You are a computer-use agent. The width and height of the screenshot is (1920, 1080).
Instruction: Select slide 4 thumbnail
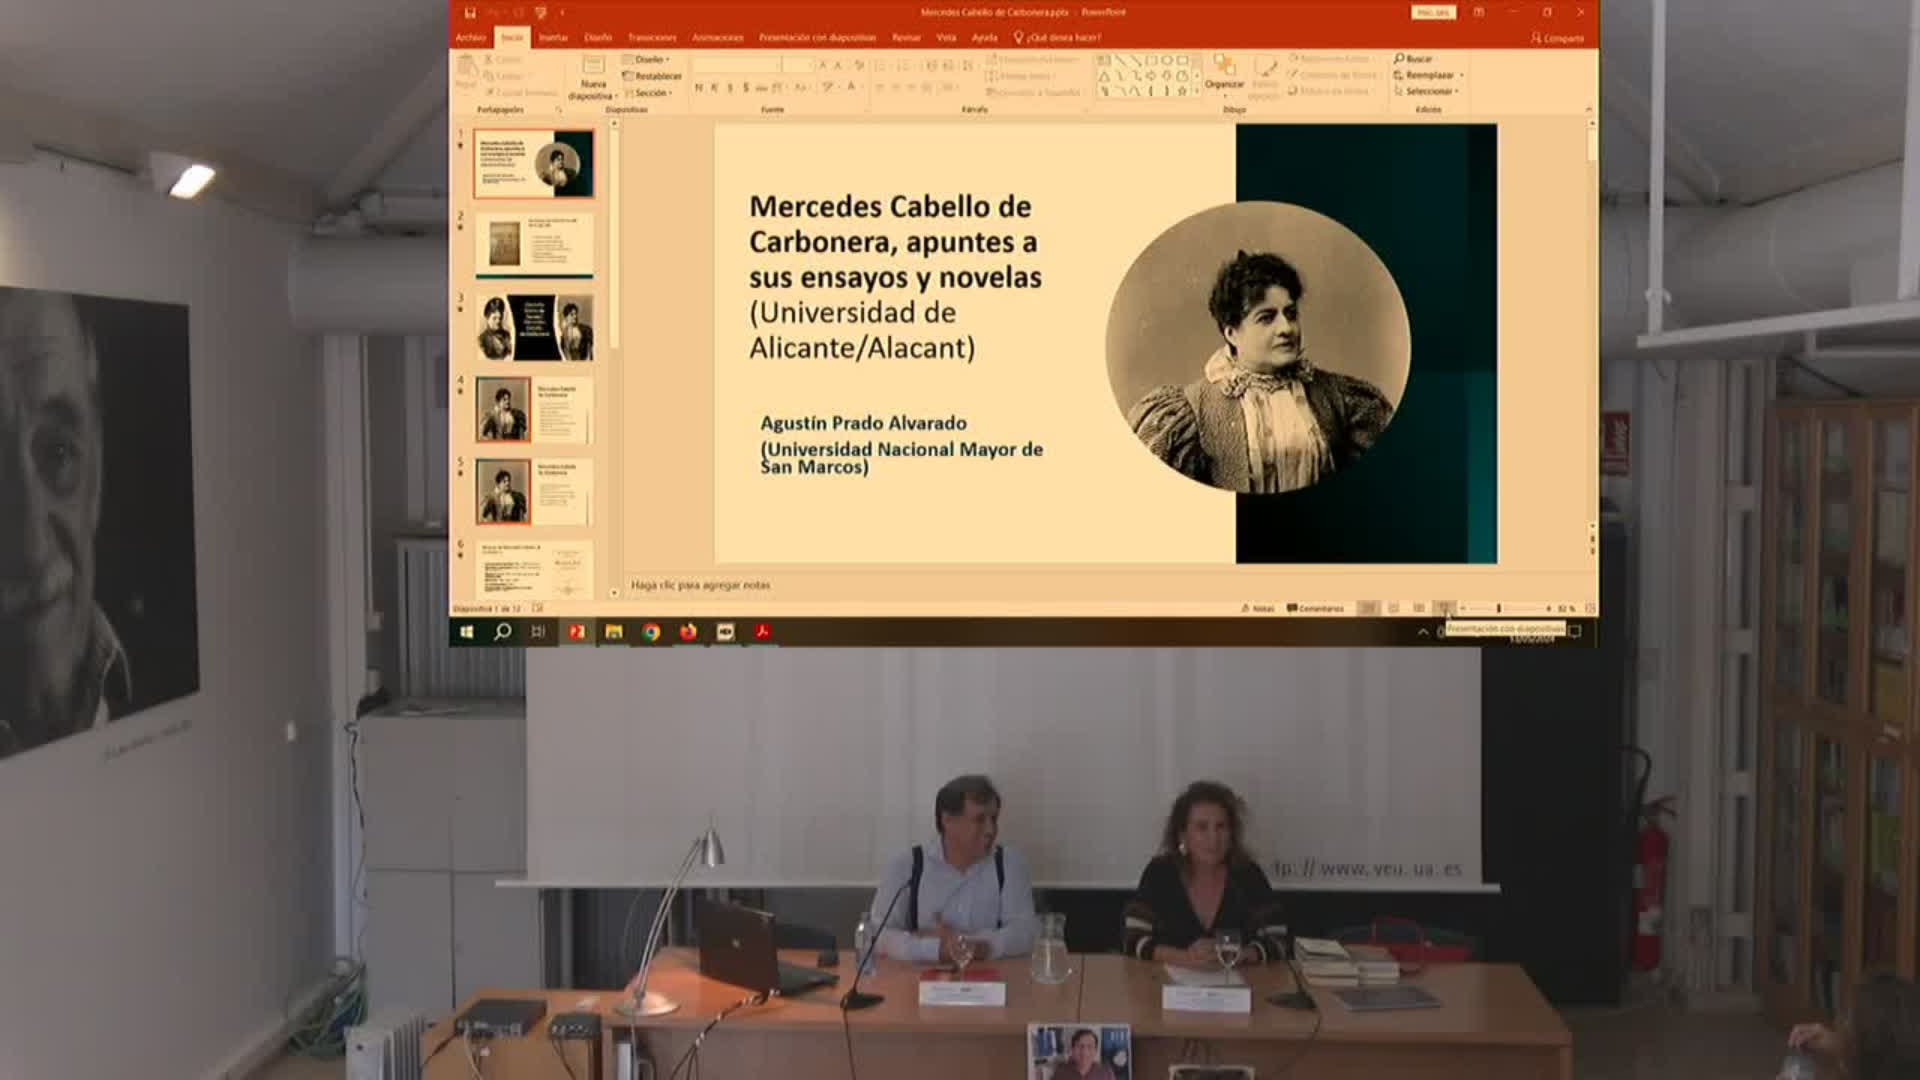pos(534,409)
